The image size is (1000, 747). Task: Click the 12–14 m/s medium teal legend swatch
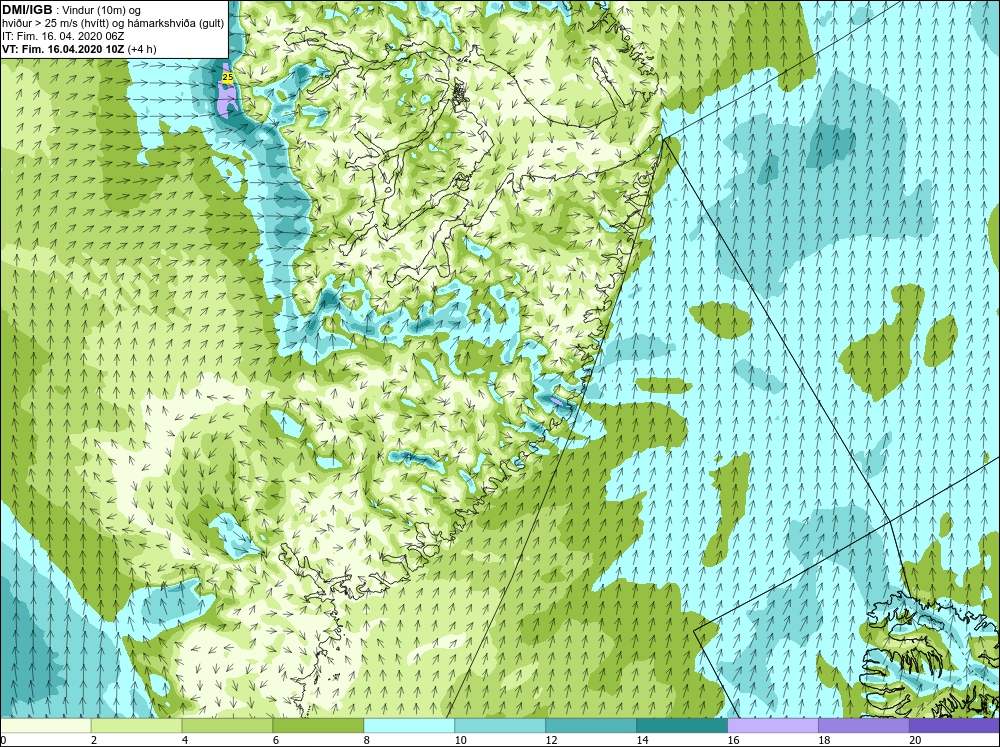[x=591, y=725]
